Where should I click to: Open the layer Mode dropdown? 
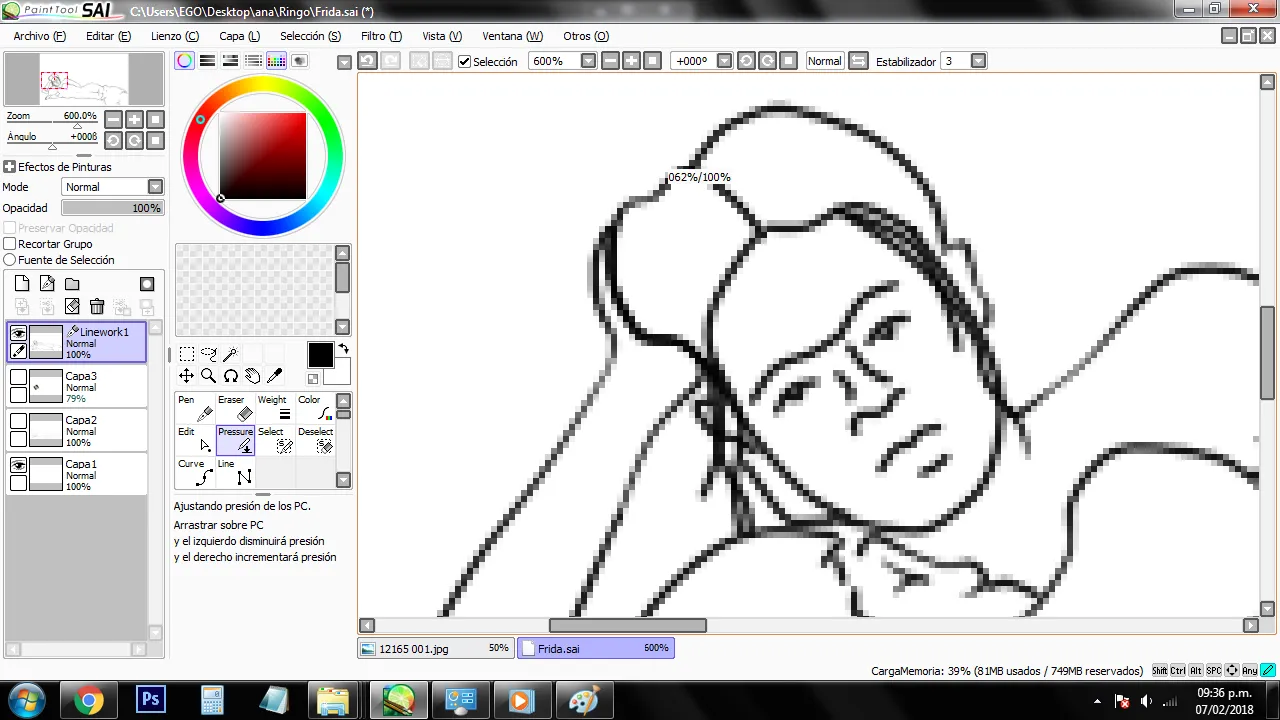coord(156,187)
